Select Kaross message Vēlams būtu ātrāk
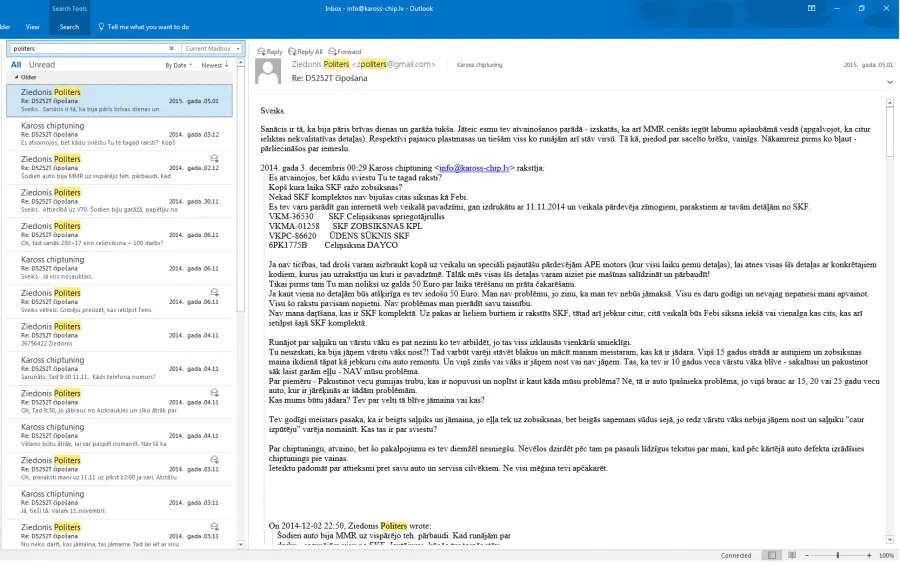 pyautogui.click(x=119, y=435)
